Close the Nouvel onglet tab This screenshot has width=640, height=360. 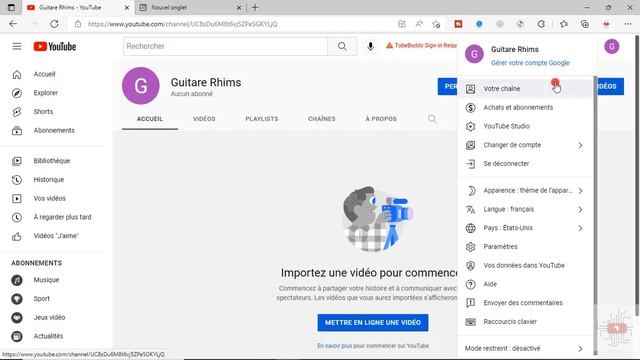[239, 7]
